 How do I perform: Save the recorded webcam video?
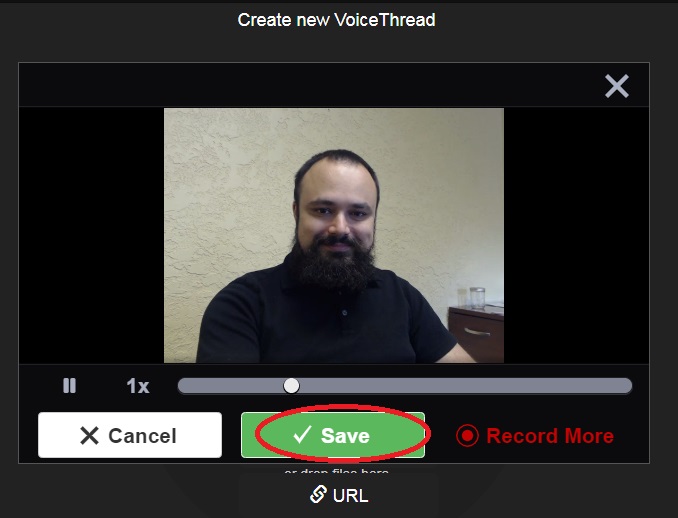pyautogui.click(x=333, y=435)
